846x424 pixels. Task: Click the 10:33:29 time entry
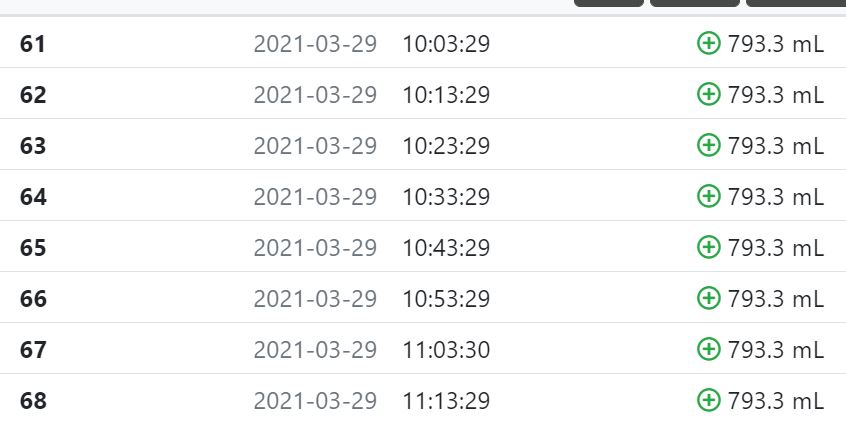pos(446,196)
